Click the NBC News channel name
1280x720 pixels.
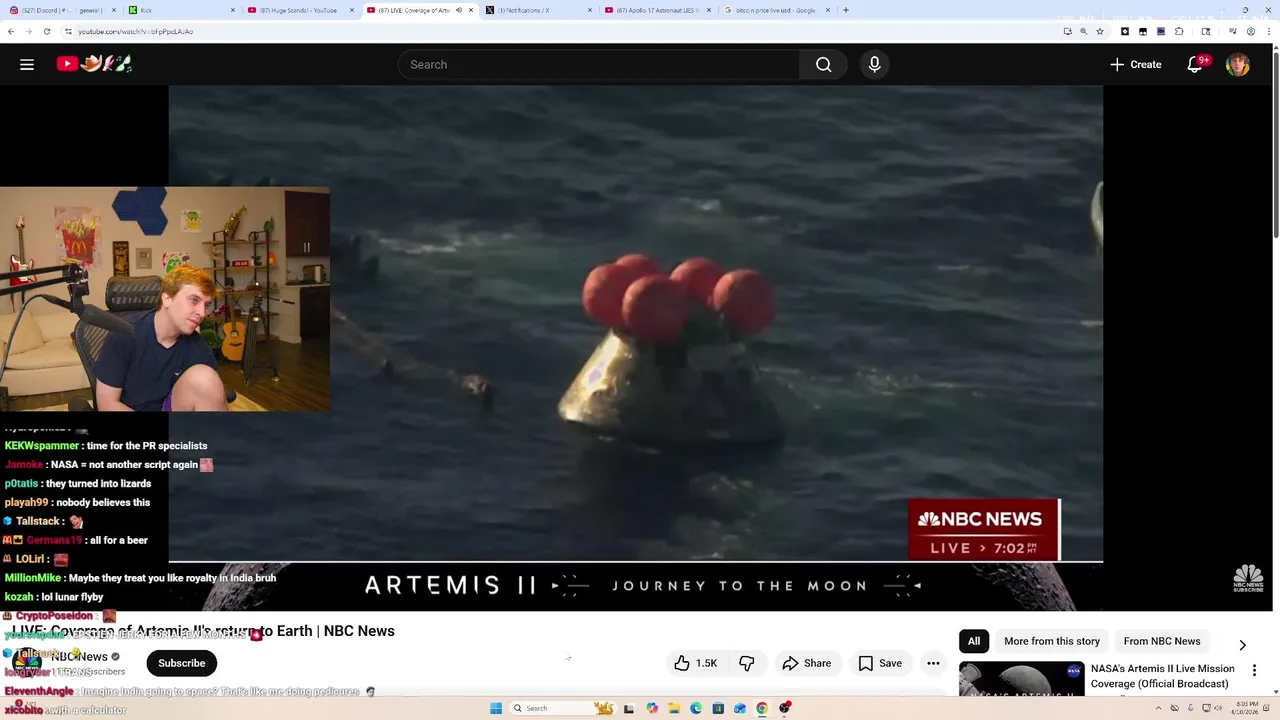click(x=79, y=657)
